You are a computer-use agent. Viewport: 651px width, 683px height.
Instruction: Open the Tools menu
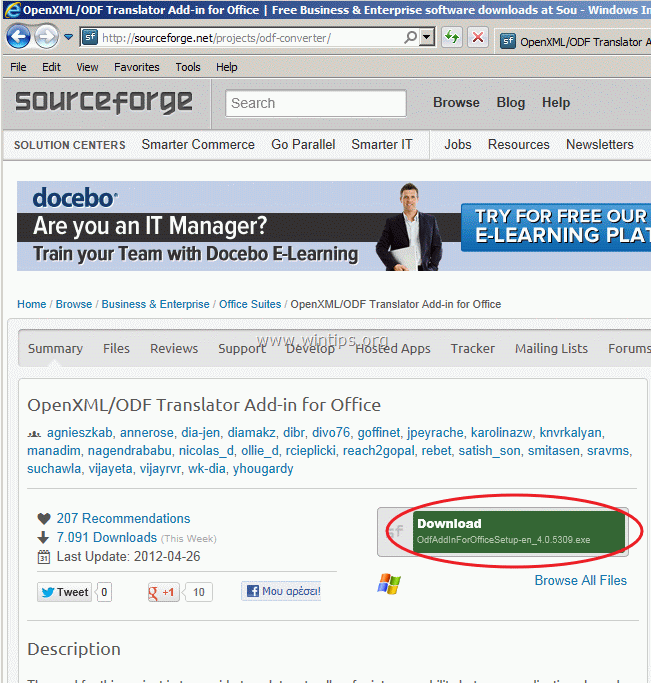[188, 67]
